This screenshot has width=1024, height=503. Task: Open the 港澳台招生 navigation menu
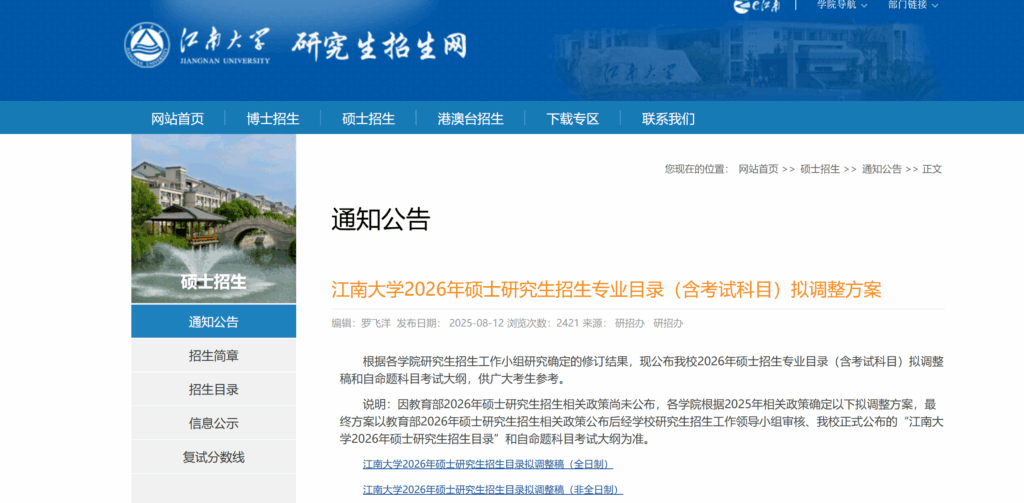(x=470, y=119)
